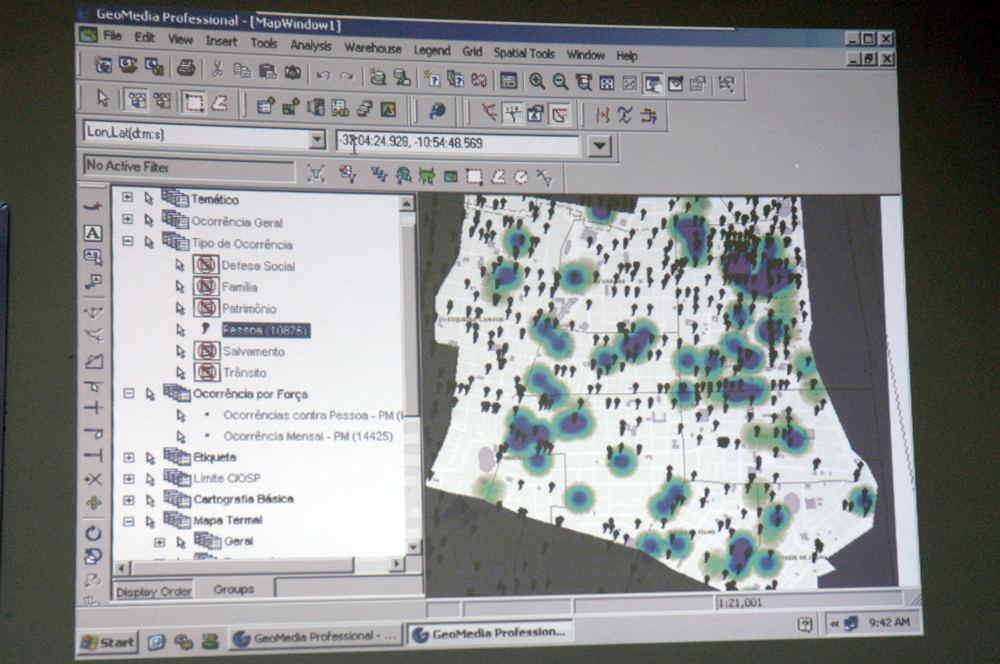Image resolution: width=1000 pixels, height=664 pixels.
Task: Click the coordinates input field
Action: pyautogui.click(x=457, y=142)
